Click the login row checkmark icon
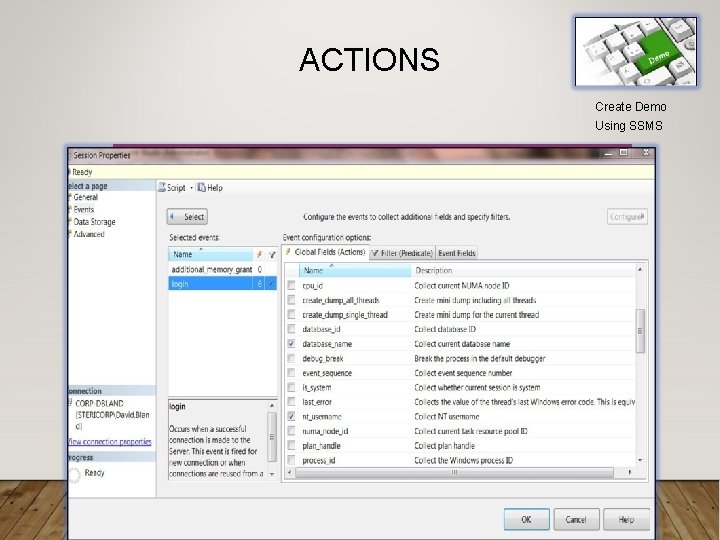This screenshot has height=540, width=720. 271,284
